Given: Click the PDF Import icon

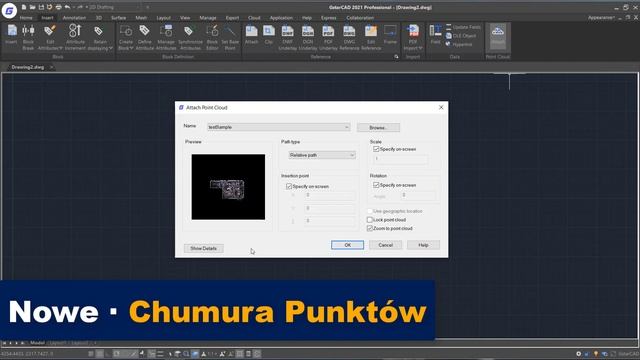Looking at the screenshot, I should [x=413, y=37].
